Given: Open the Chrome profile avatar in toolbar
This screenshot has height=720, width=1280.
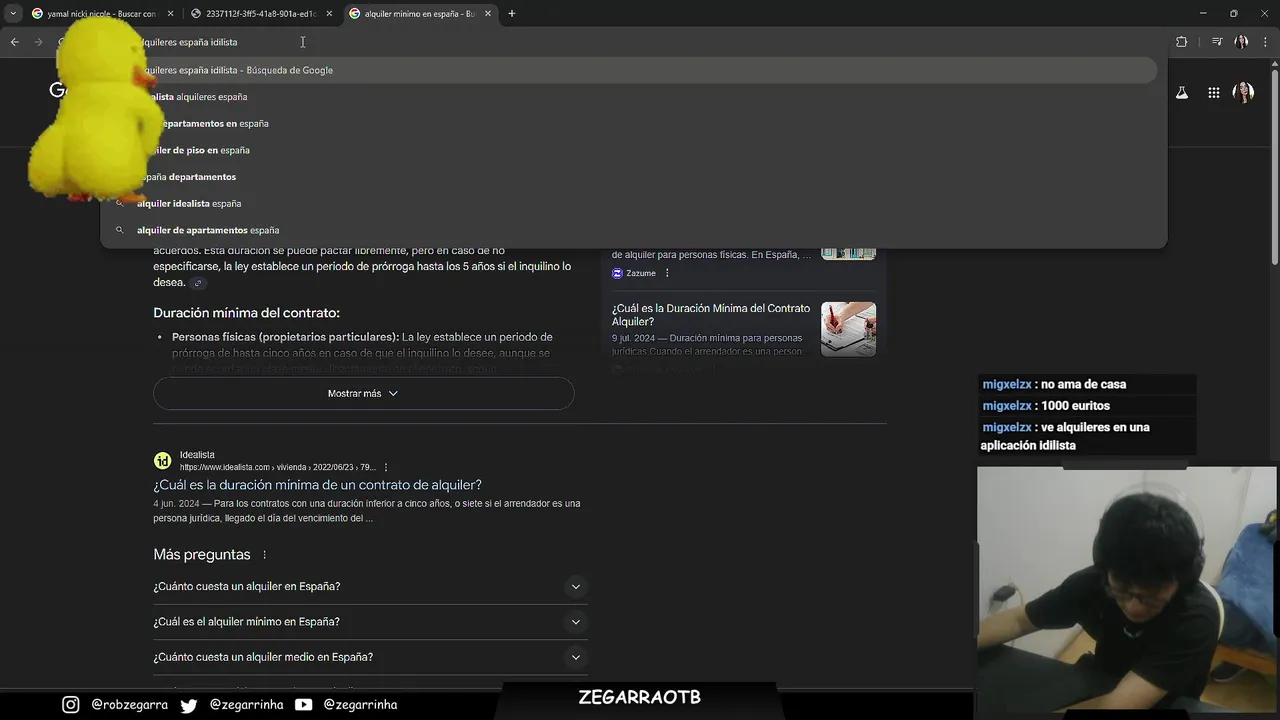Looking at the screenshot, I should click(1242, 42).
